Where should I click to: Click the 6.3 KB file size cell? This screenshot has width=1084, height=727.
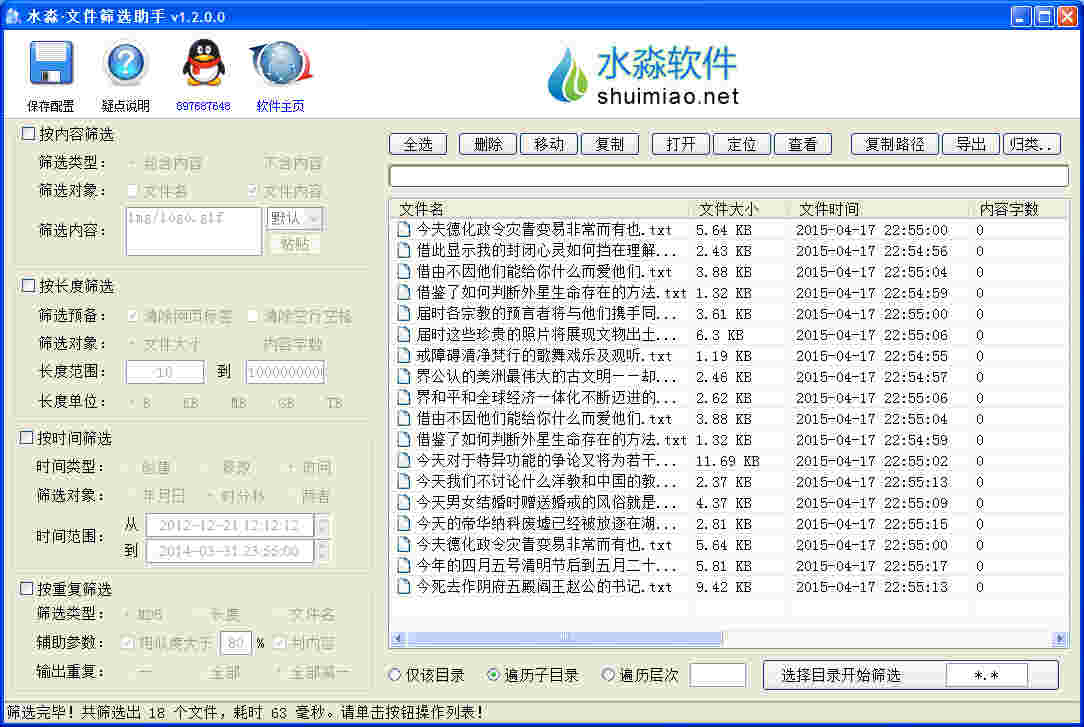tap(720, 334)
